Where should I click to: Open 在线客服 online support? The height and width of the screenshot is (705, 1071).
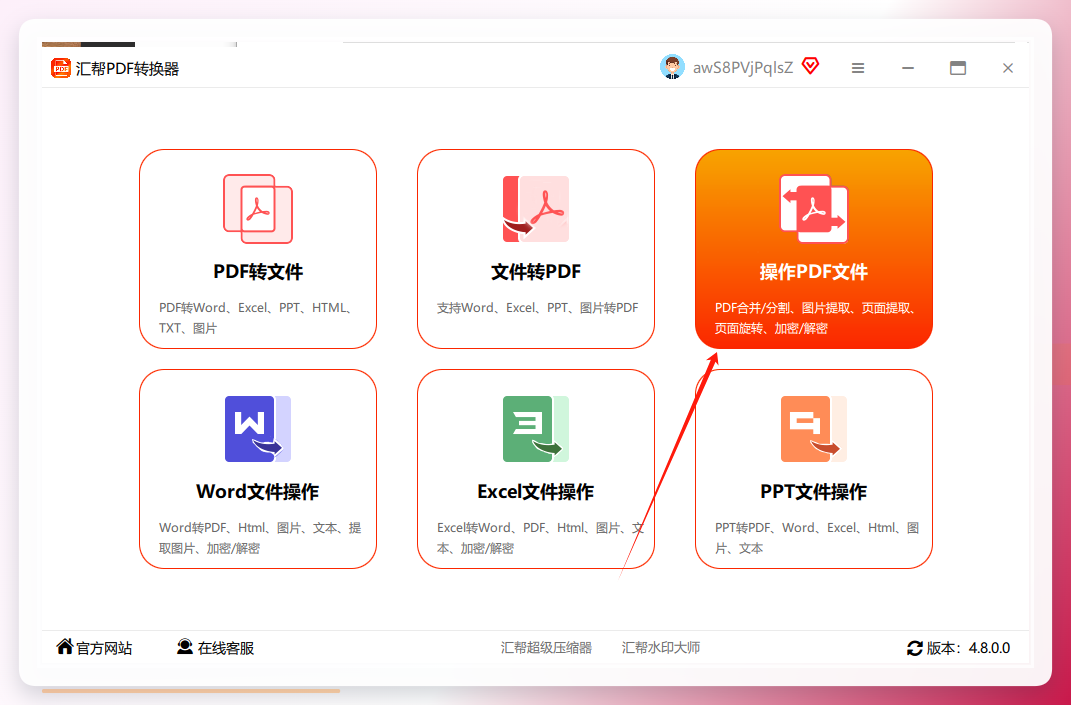(x=226, y=648)
